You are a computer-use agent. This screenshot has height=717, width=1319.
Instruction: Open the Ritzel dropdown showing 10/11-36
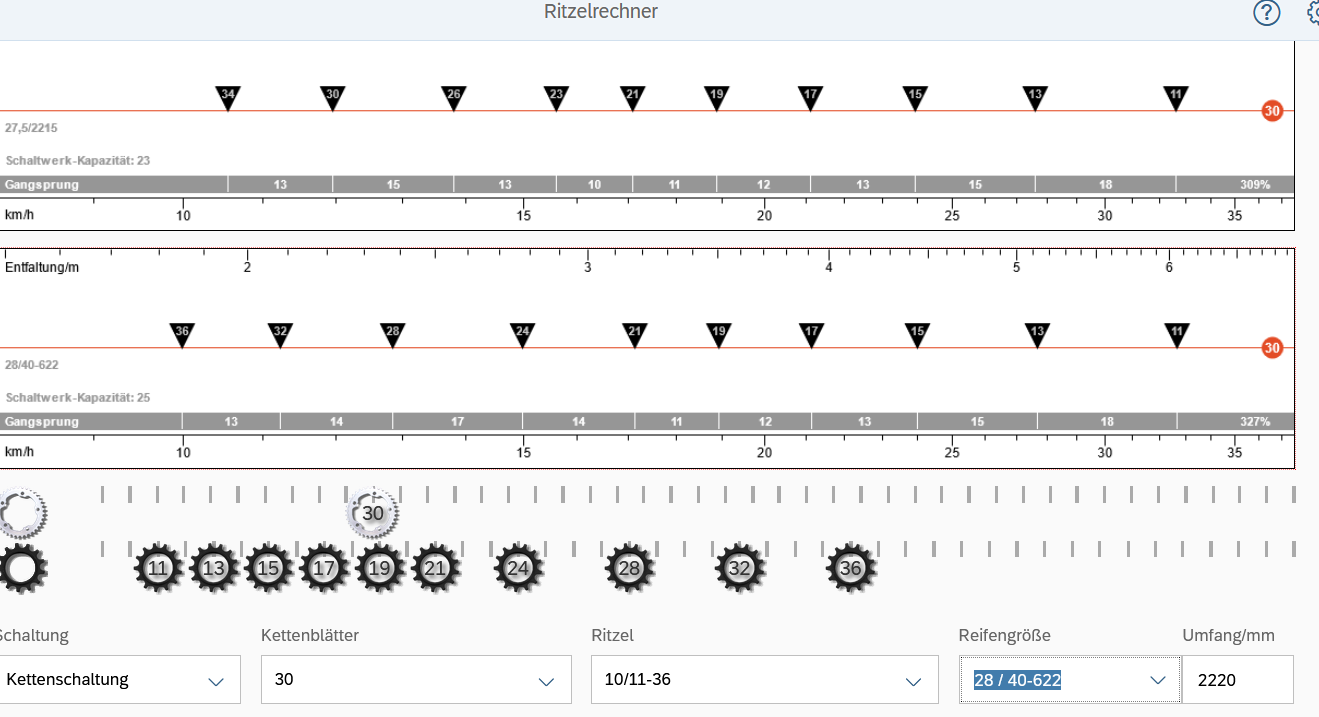pos(913,680)
